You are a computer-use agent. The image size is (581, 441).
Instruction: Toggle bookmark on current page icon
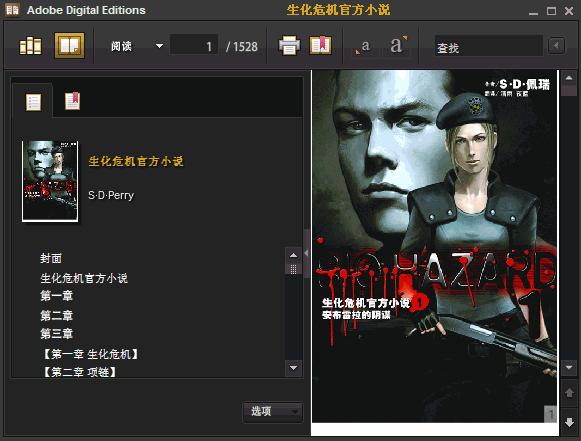[321, 46]
